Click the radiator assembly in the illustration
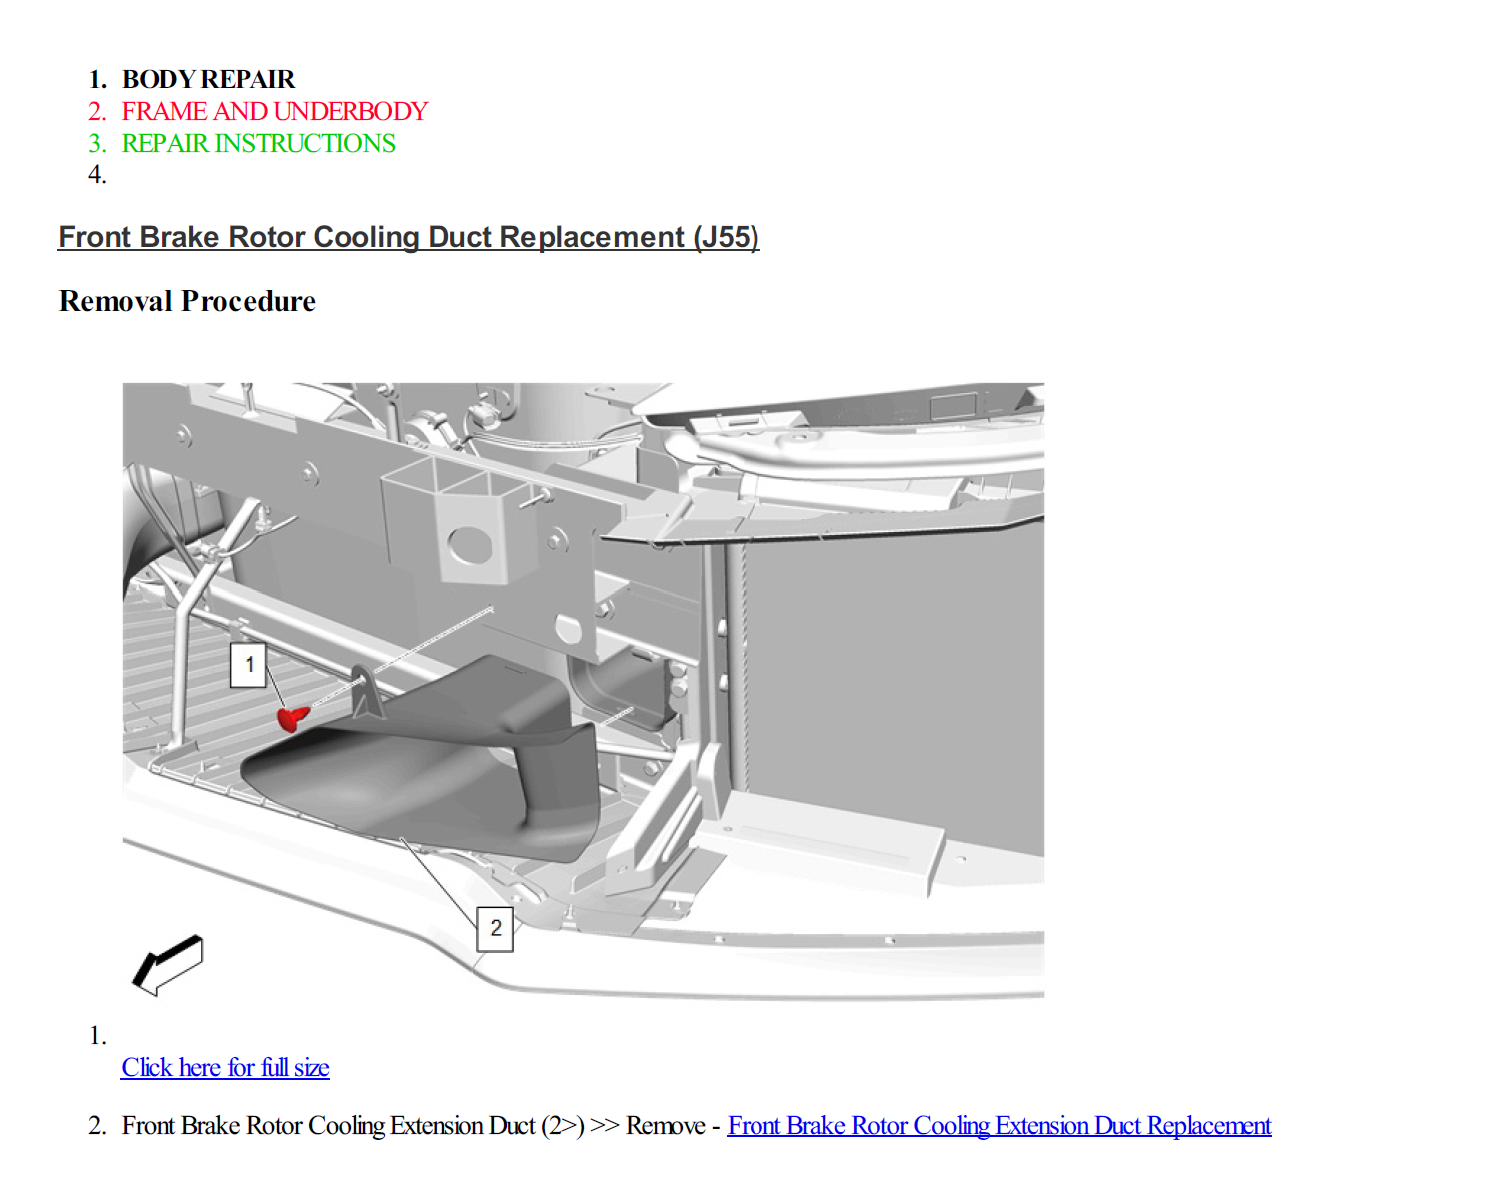 tap(900, 700)
